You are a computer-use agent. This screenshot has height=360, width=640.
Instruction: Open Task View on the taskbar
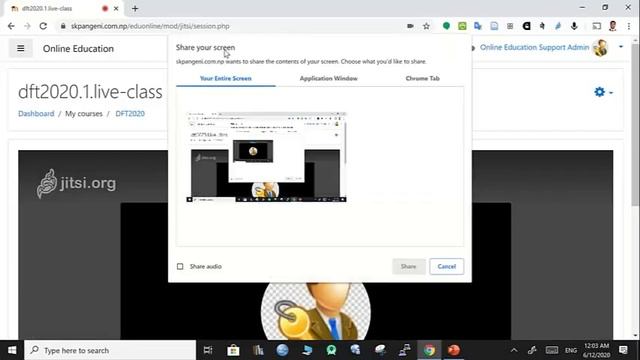[x=208, y=350]
